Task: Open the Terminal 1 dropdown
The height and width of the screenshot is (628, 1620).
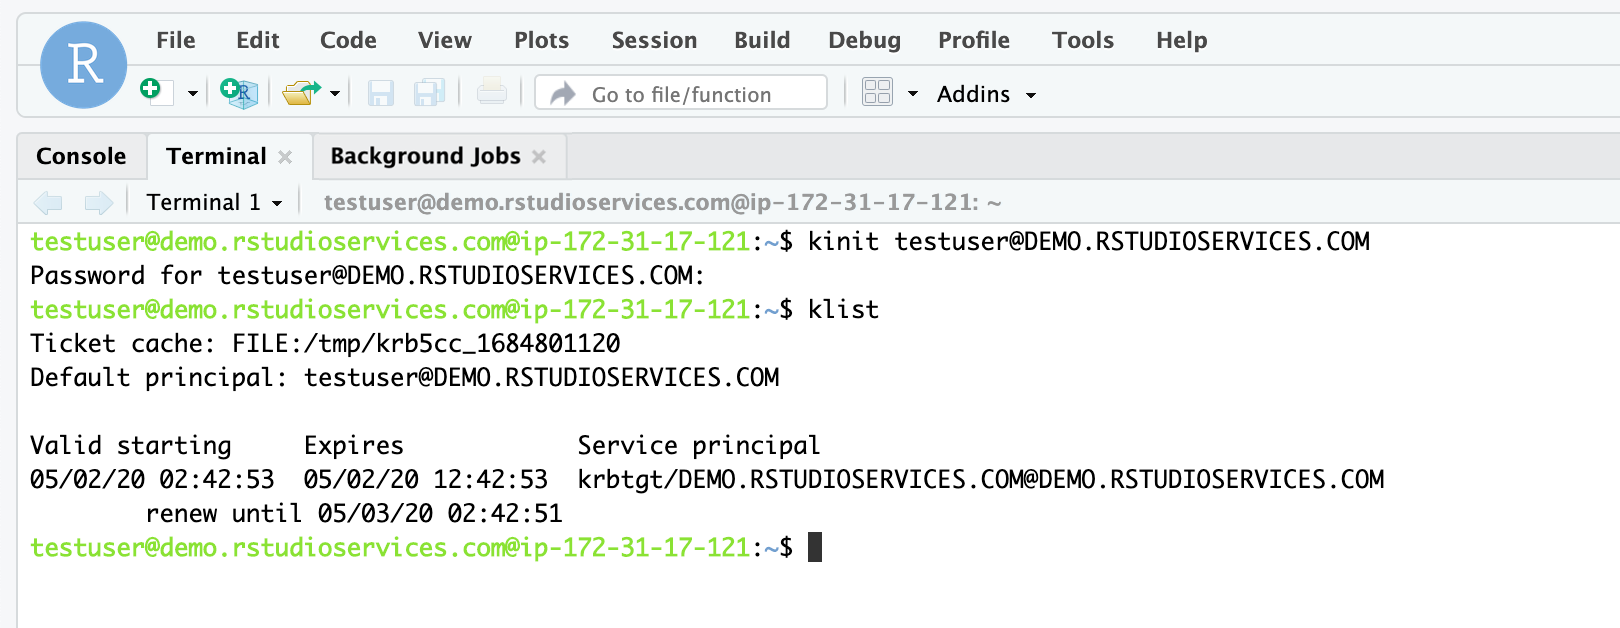Action: point(211,202)
